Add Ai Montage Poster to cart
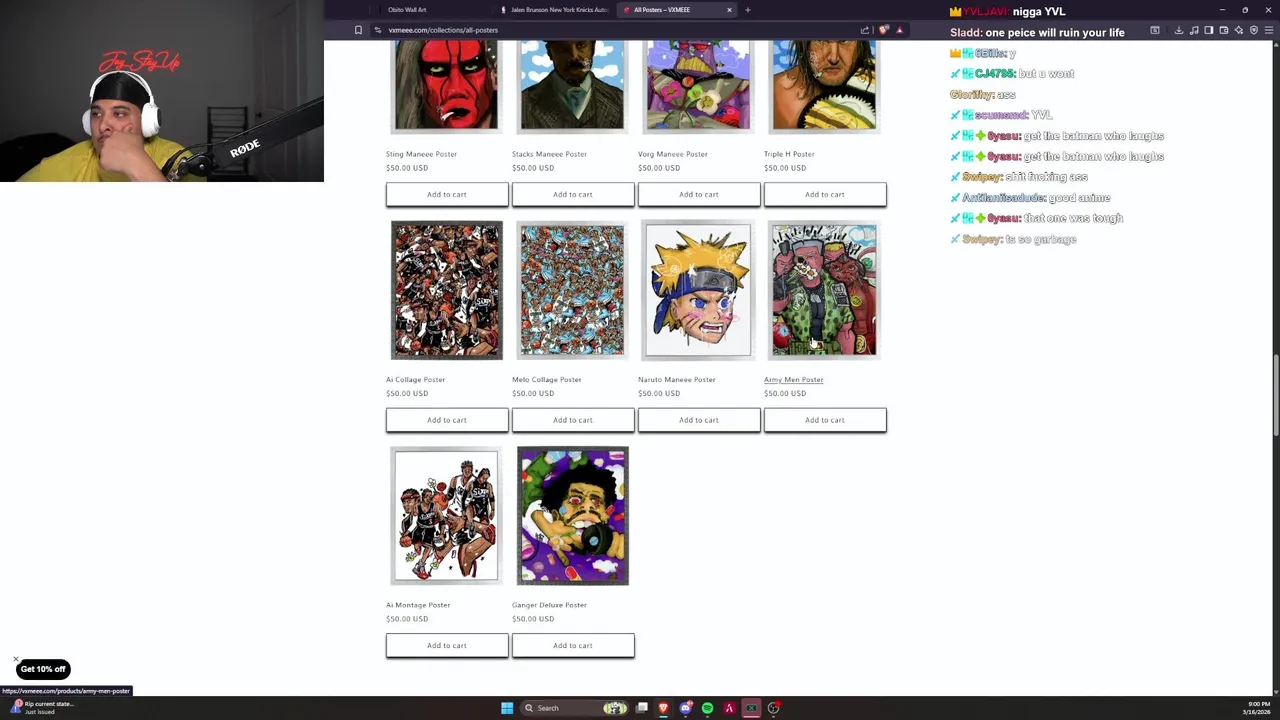Screen dimensions: 1280x720 (x=447, y=645)
